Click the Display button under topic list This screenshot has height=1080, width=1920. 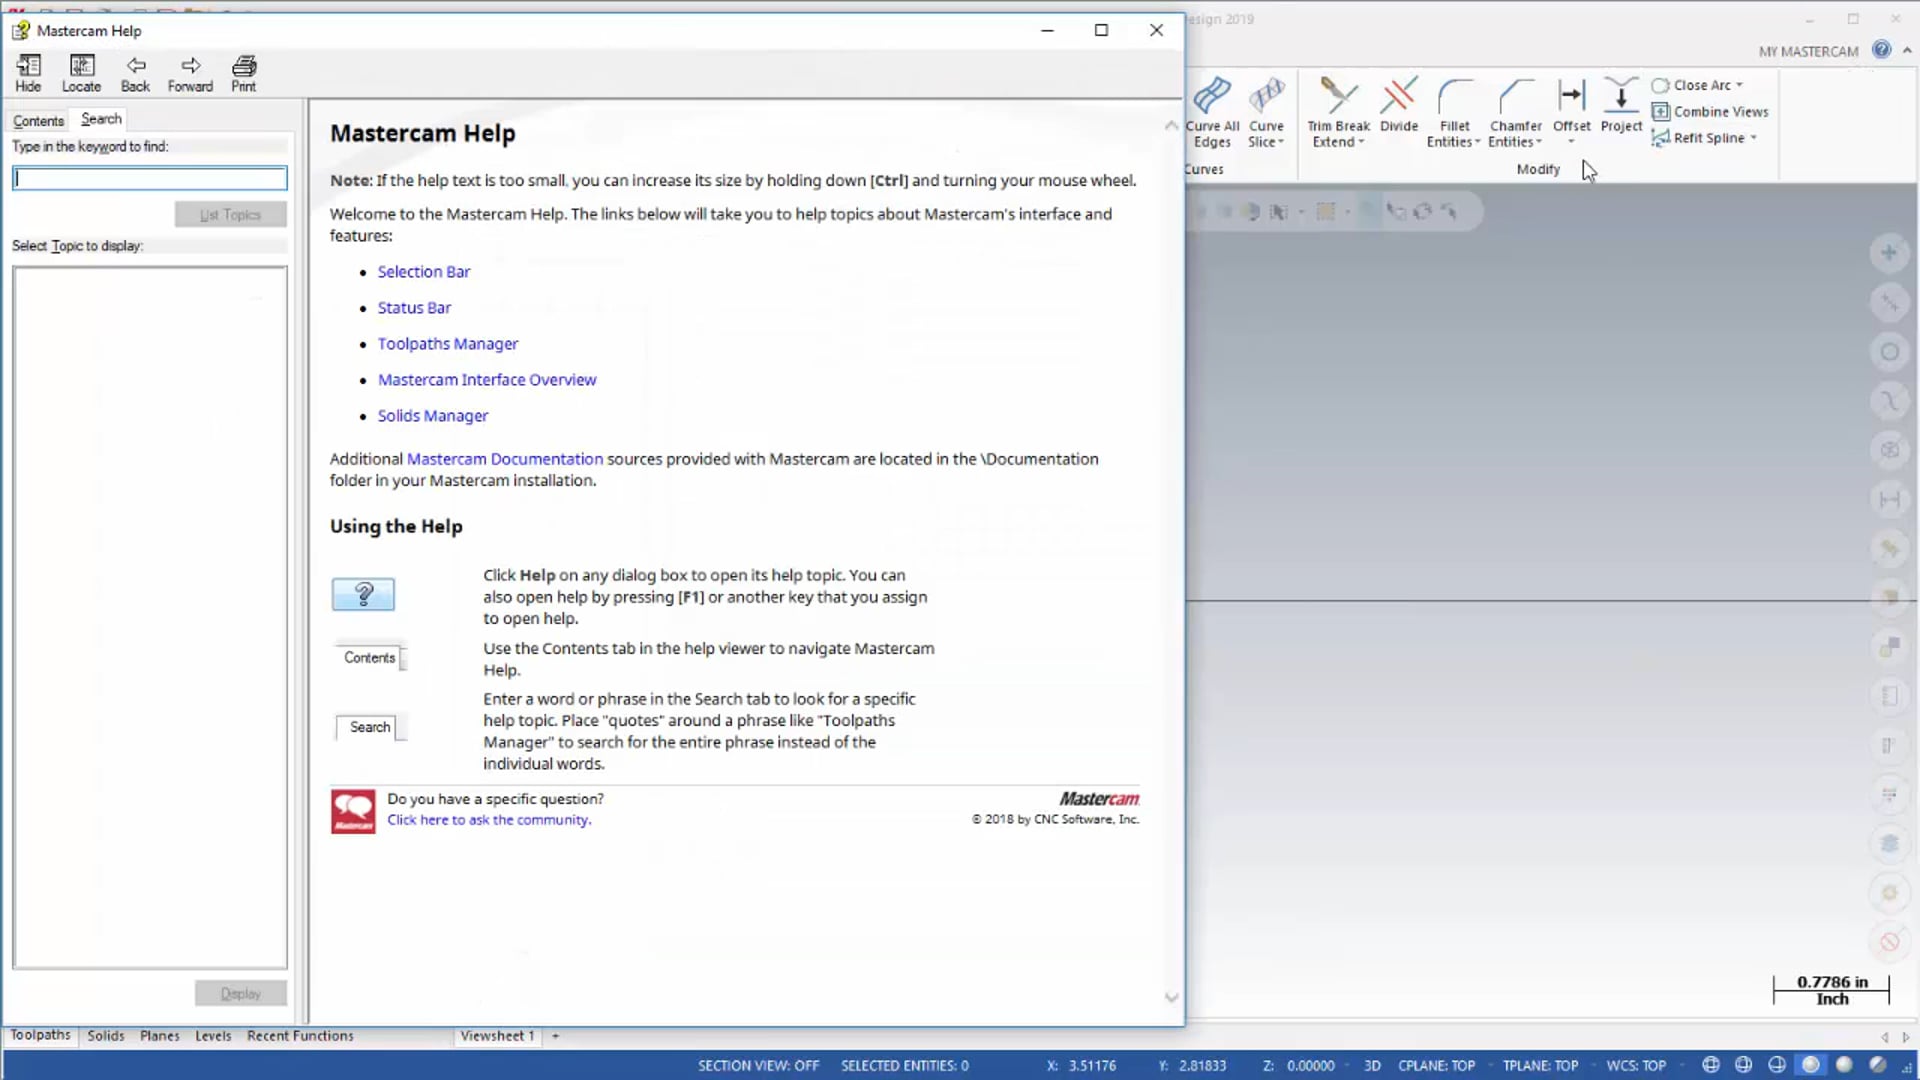point(240,994)
